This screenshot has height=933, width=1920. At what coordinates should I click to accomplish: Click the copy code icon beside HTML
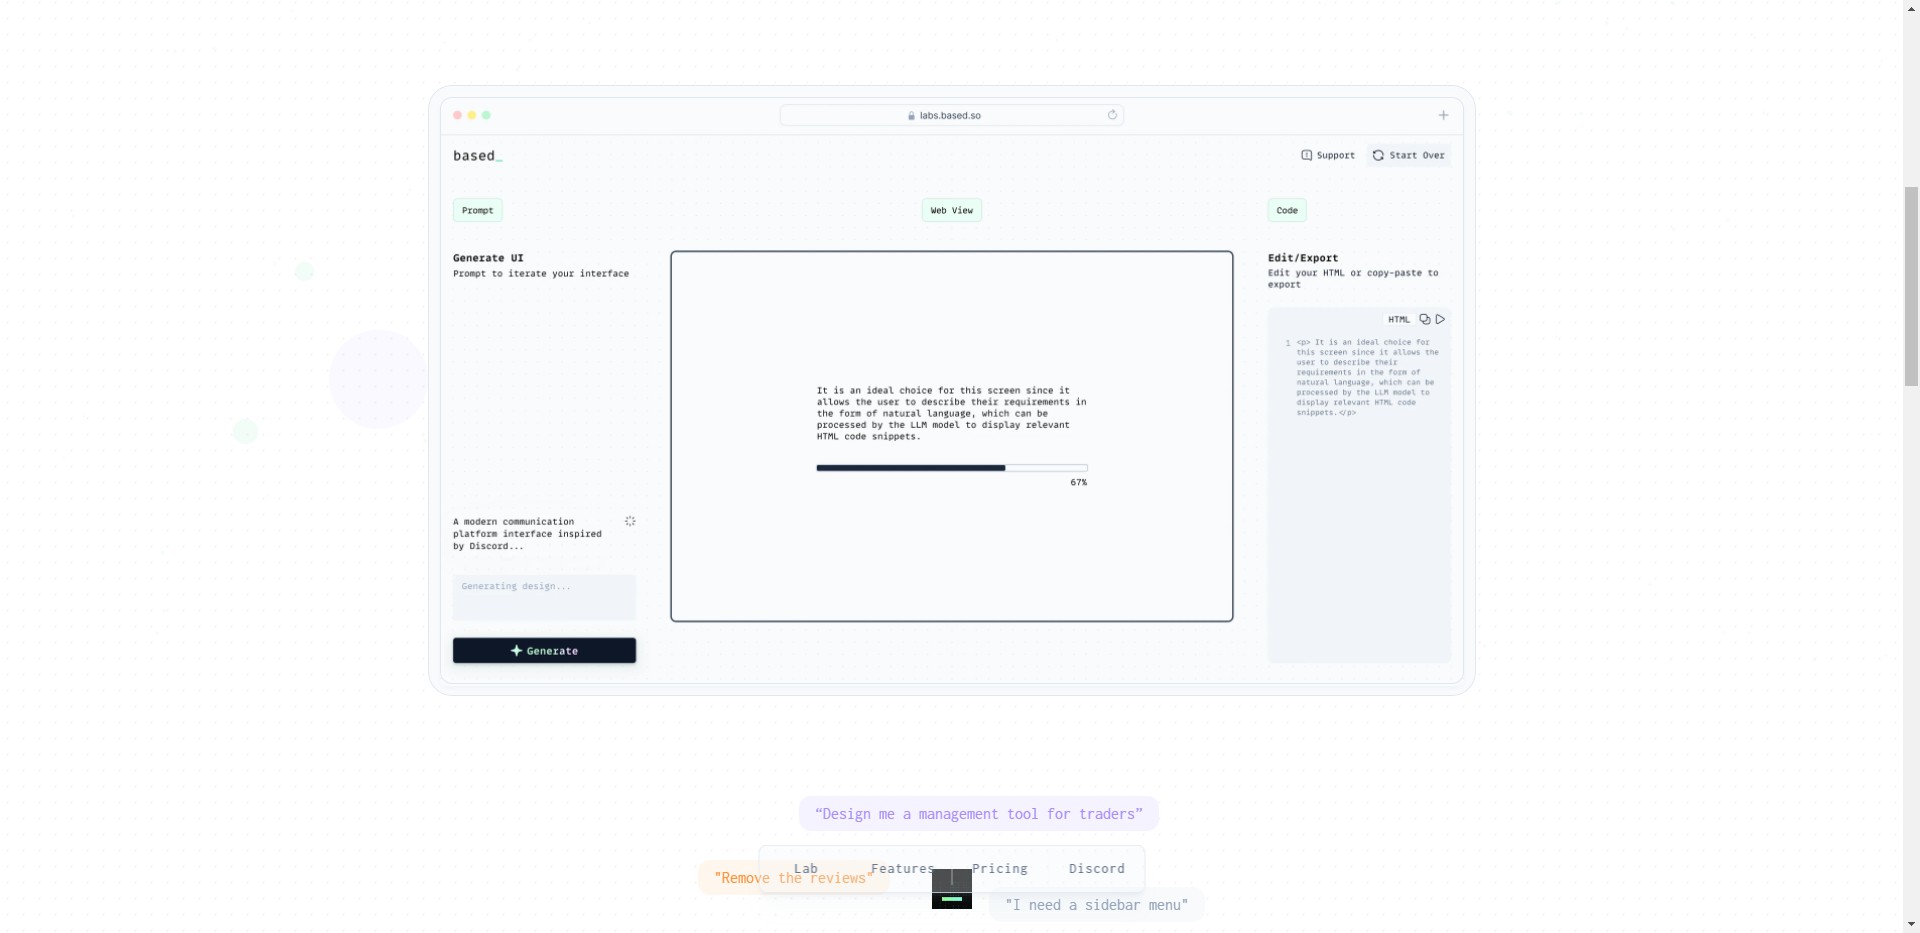click(1424, 320)
